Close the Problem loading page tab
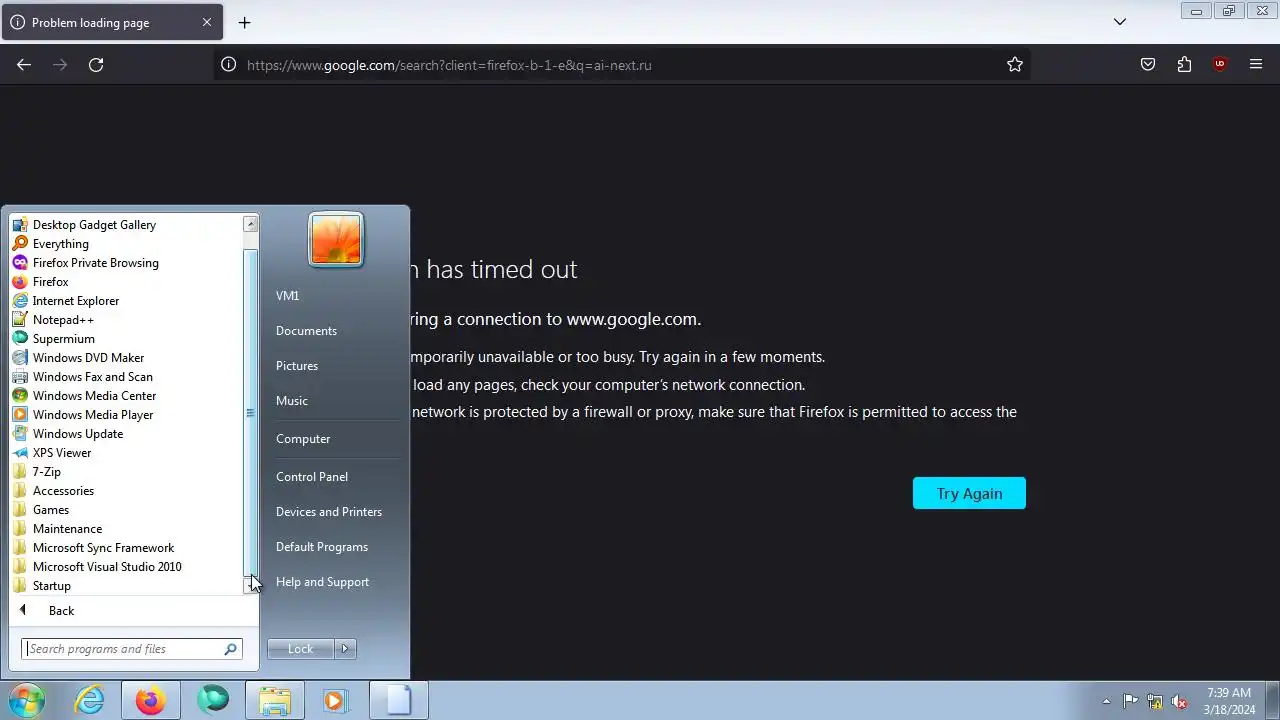 [x=207, y=22]
